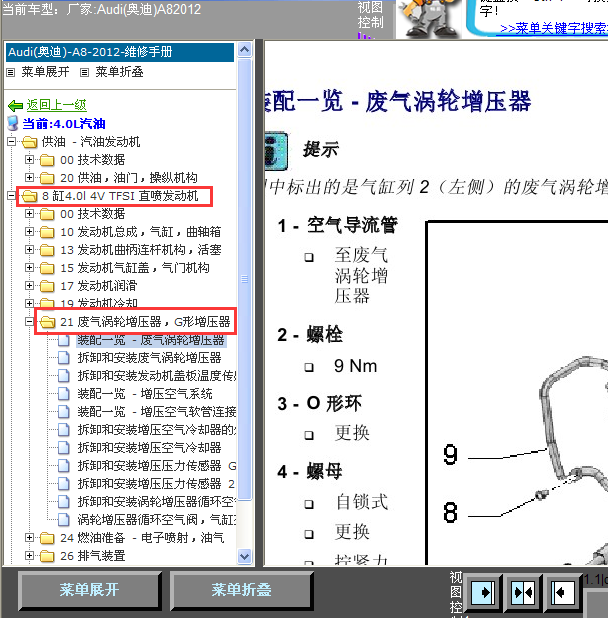Click the small 菜单折叠 icon in tree header
Screen dimensions: 608x618
(84, 73)
